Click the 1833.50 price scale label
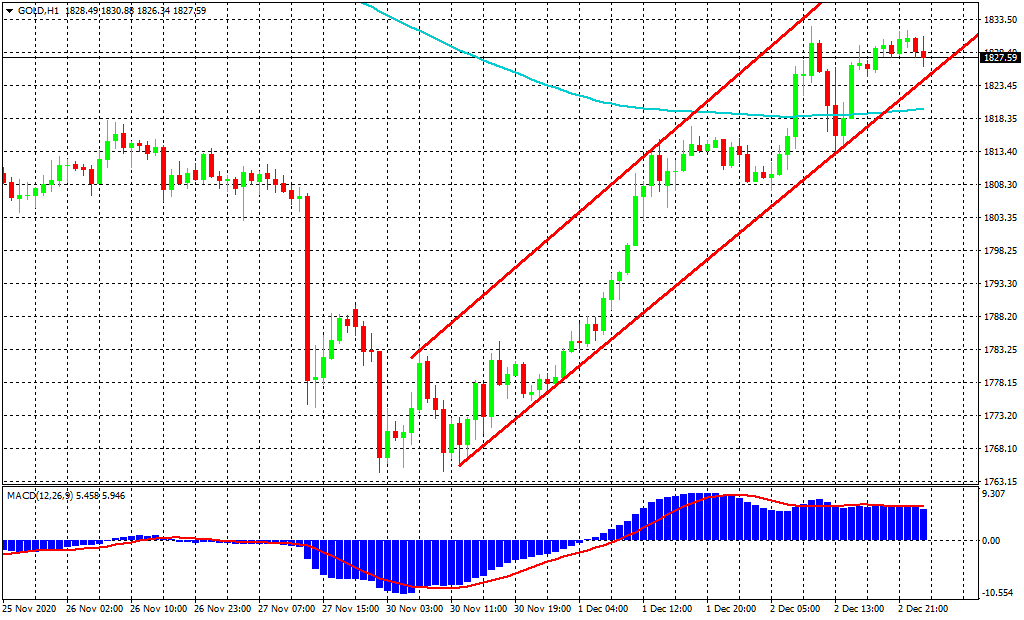This screenshot has height=620, width=1024. click(1000, 20)
